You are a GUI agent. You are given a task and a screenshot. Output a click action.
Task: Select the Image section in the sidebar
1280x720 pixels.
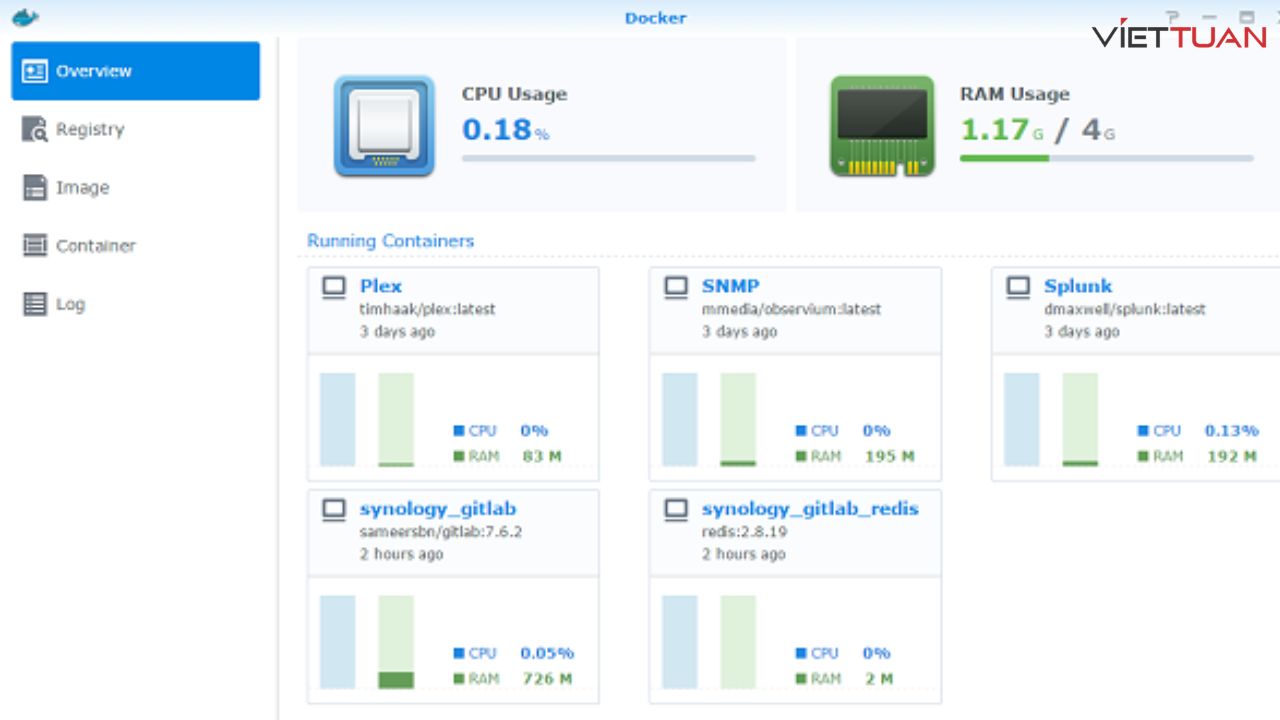click(x=83, y=187)
